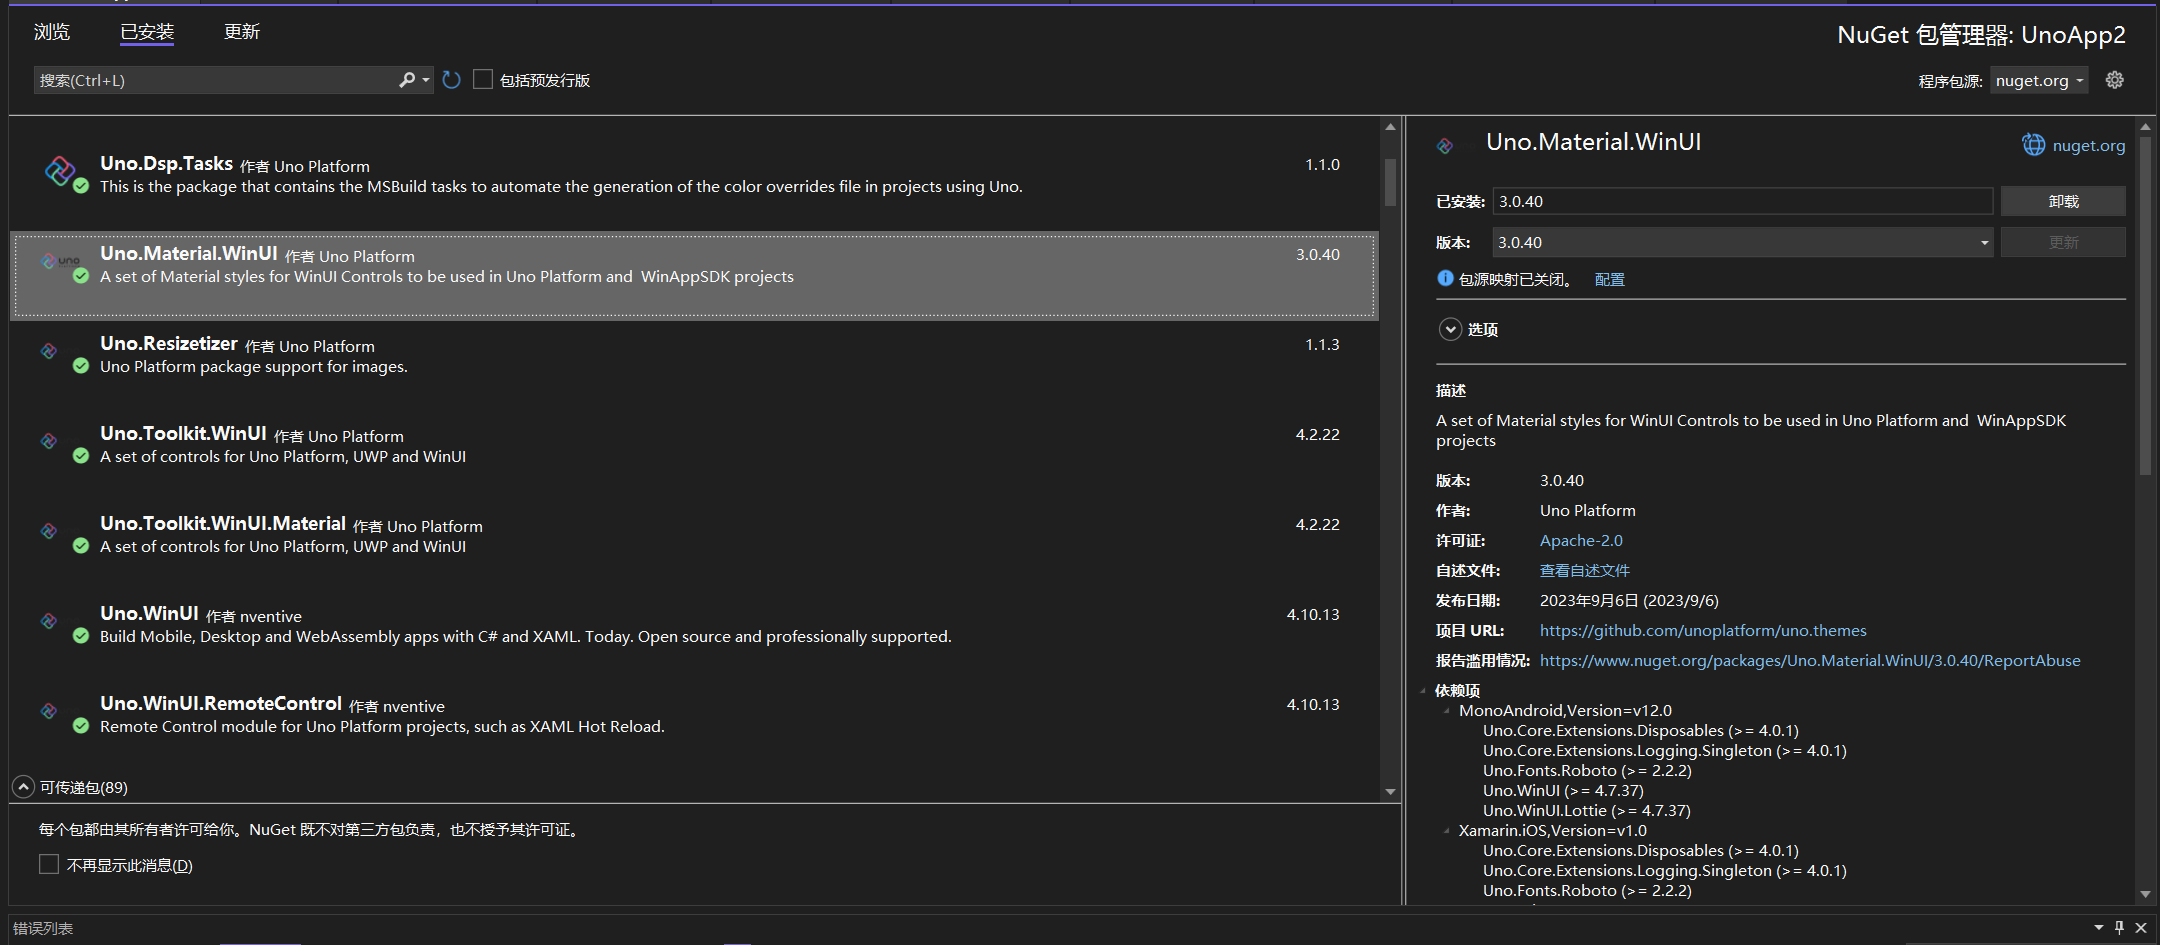
Task: Click the 卸载 button to uninstall
Action: click(2063, 201)
